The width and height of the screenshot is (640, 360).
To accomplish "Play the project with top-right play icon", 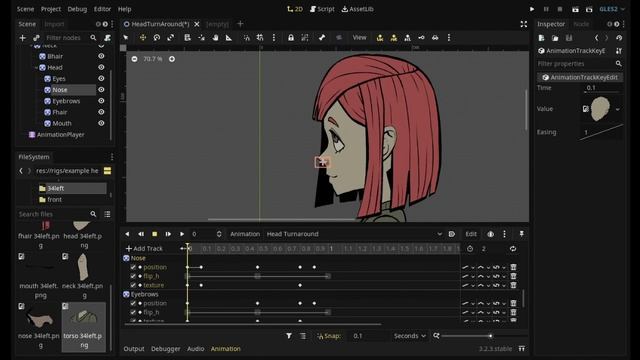I will coord(532,9).
